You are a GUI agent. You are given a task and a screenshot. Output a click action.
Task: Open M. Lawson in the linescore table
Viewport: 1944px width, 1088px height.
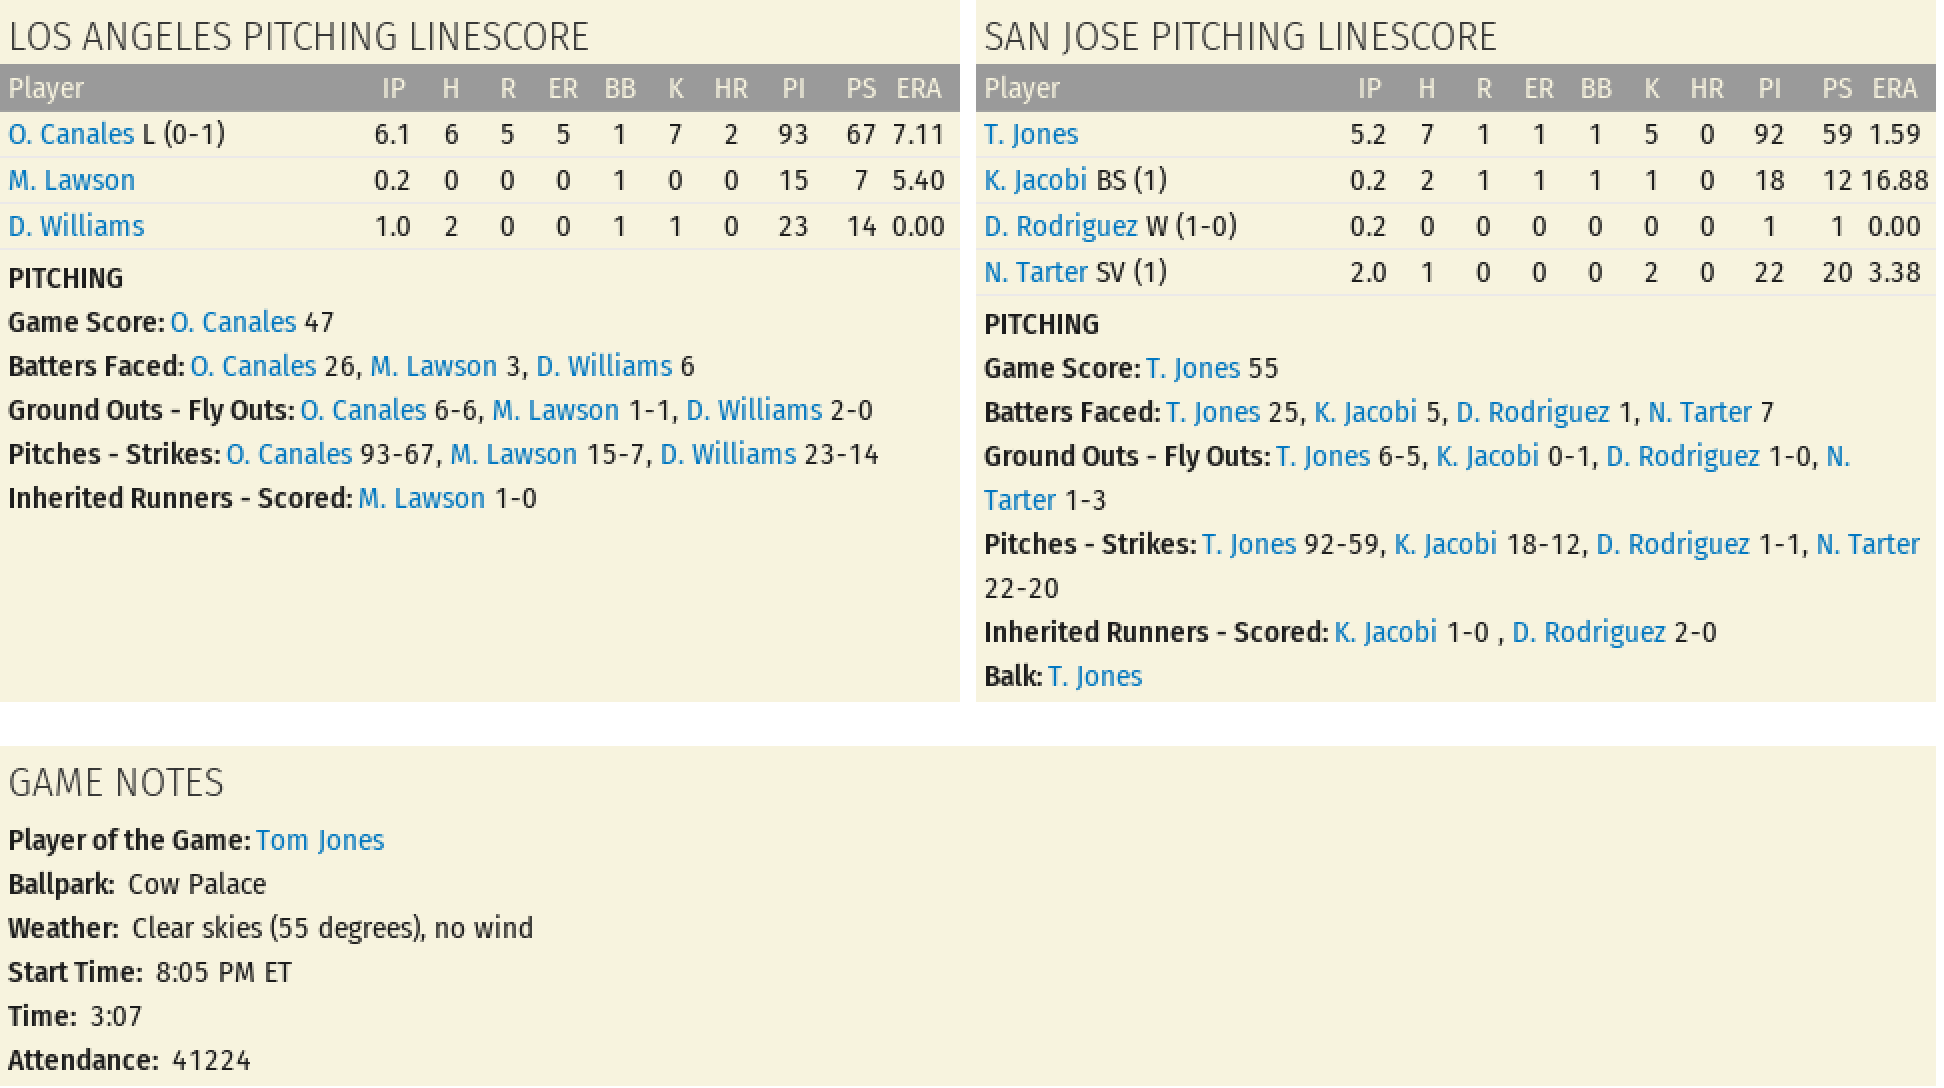[x=72, y=180]
